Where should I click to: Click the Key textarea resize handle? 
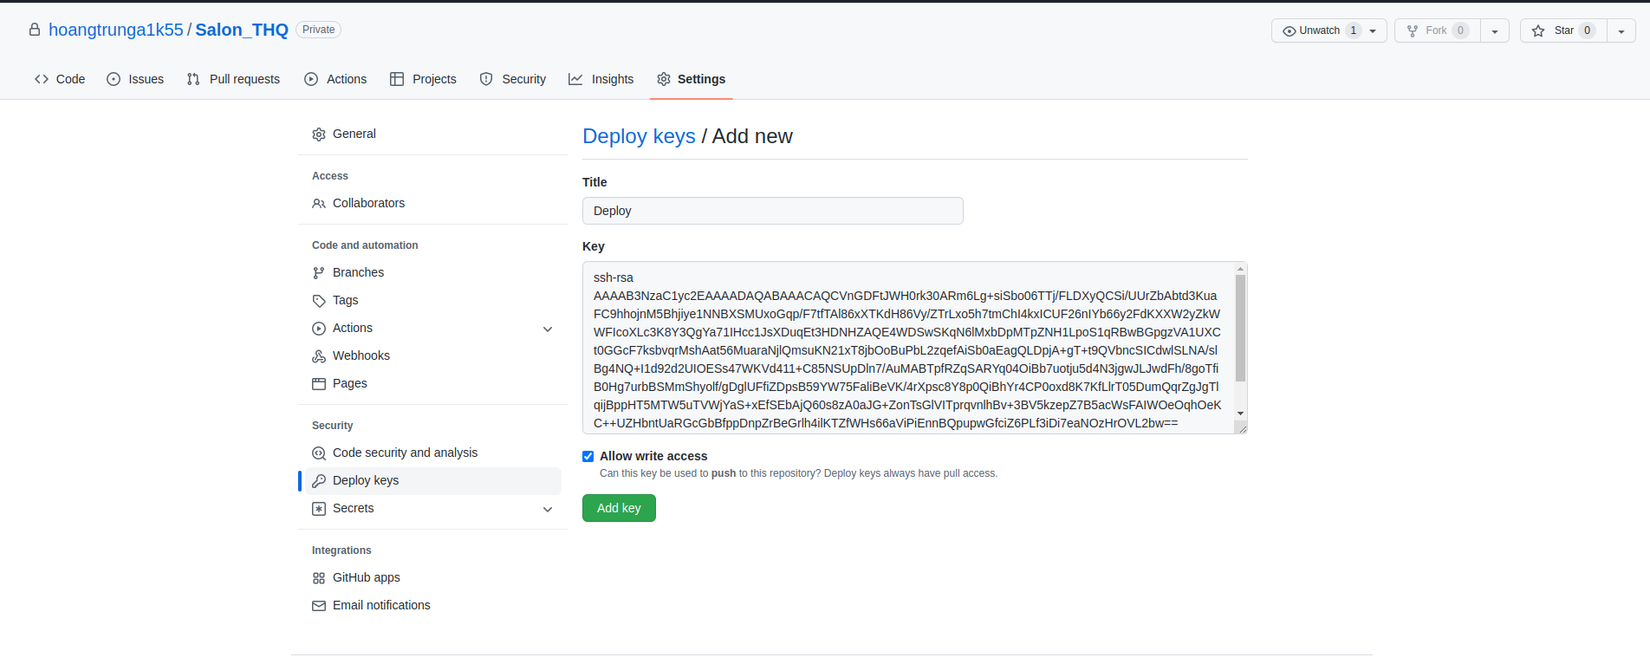(1241, 428)
